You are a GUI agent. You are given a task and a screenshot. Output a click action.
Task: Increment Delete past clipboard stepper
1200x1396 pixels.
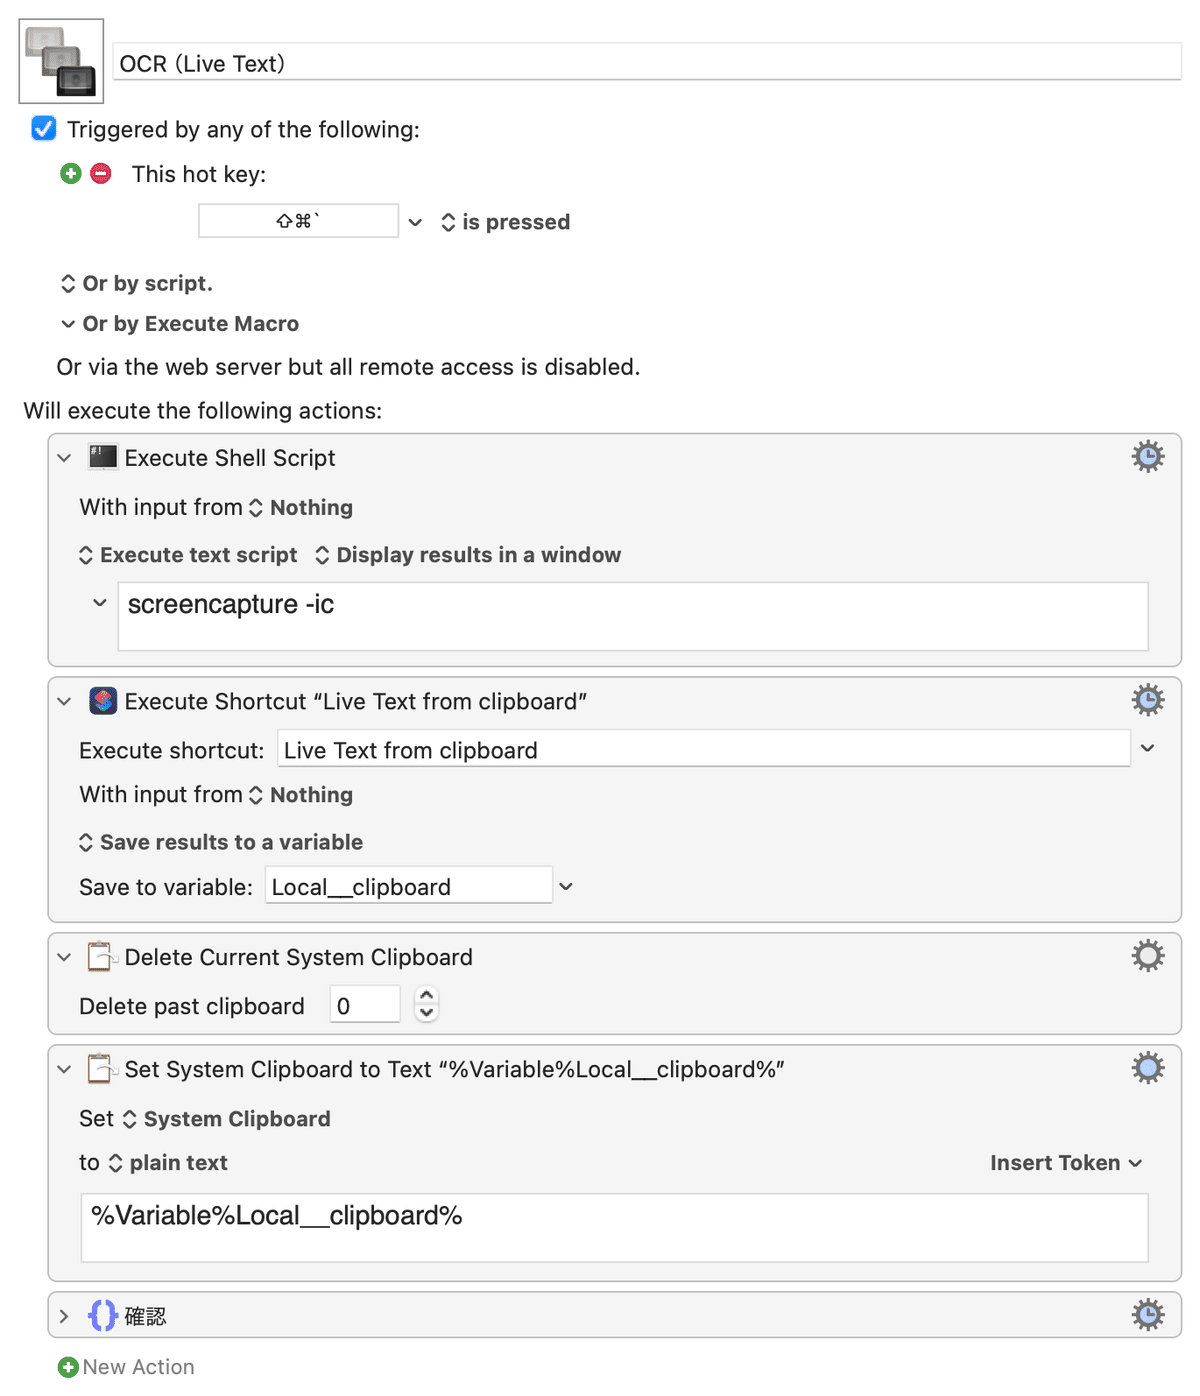(427, 995)
